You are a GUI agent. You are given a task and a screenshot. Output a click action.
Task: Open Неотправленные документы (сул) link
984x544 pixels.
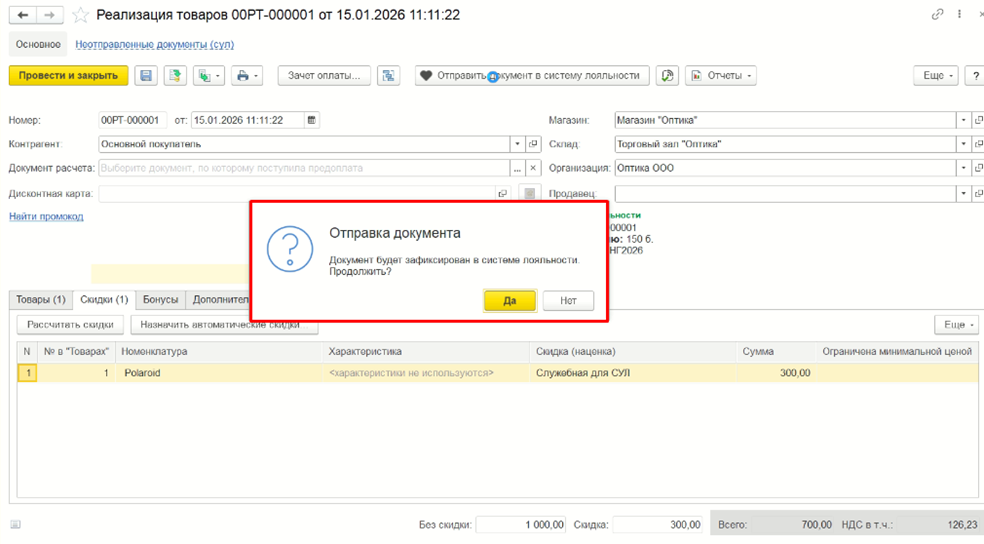tap(154, 45)
